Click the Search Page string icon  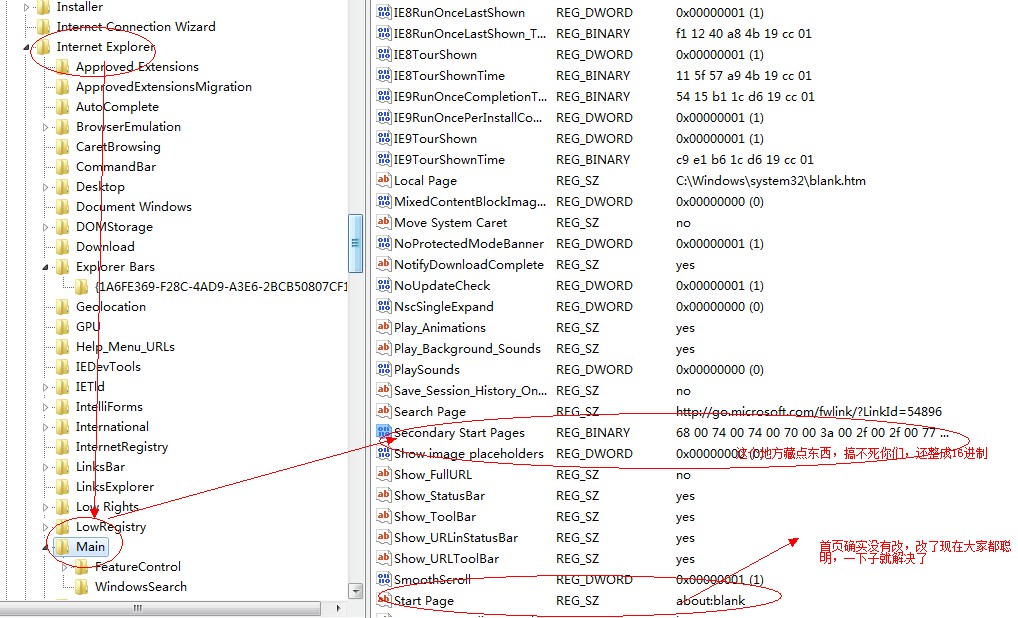(384, 411)
